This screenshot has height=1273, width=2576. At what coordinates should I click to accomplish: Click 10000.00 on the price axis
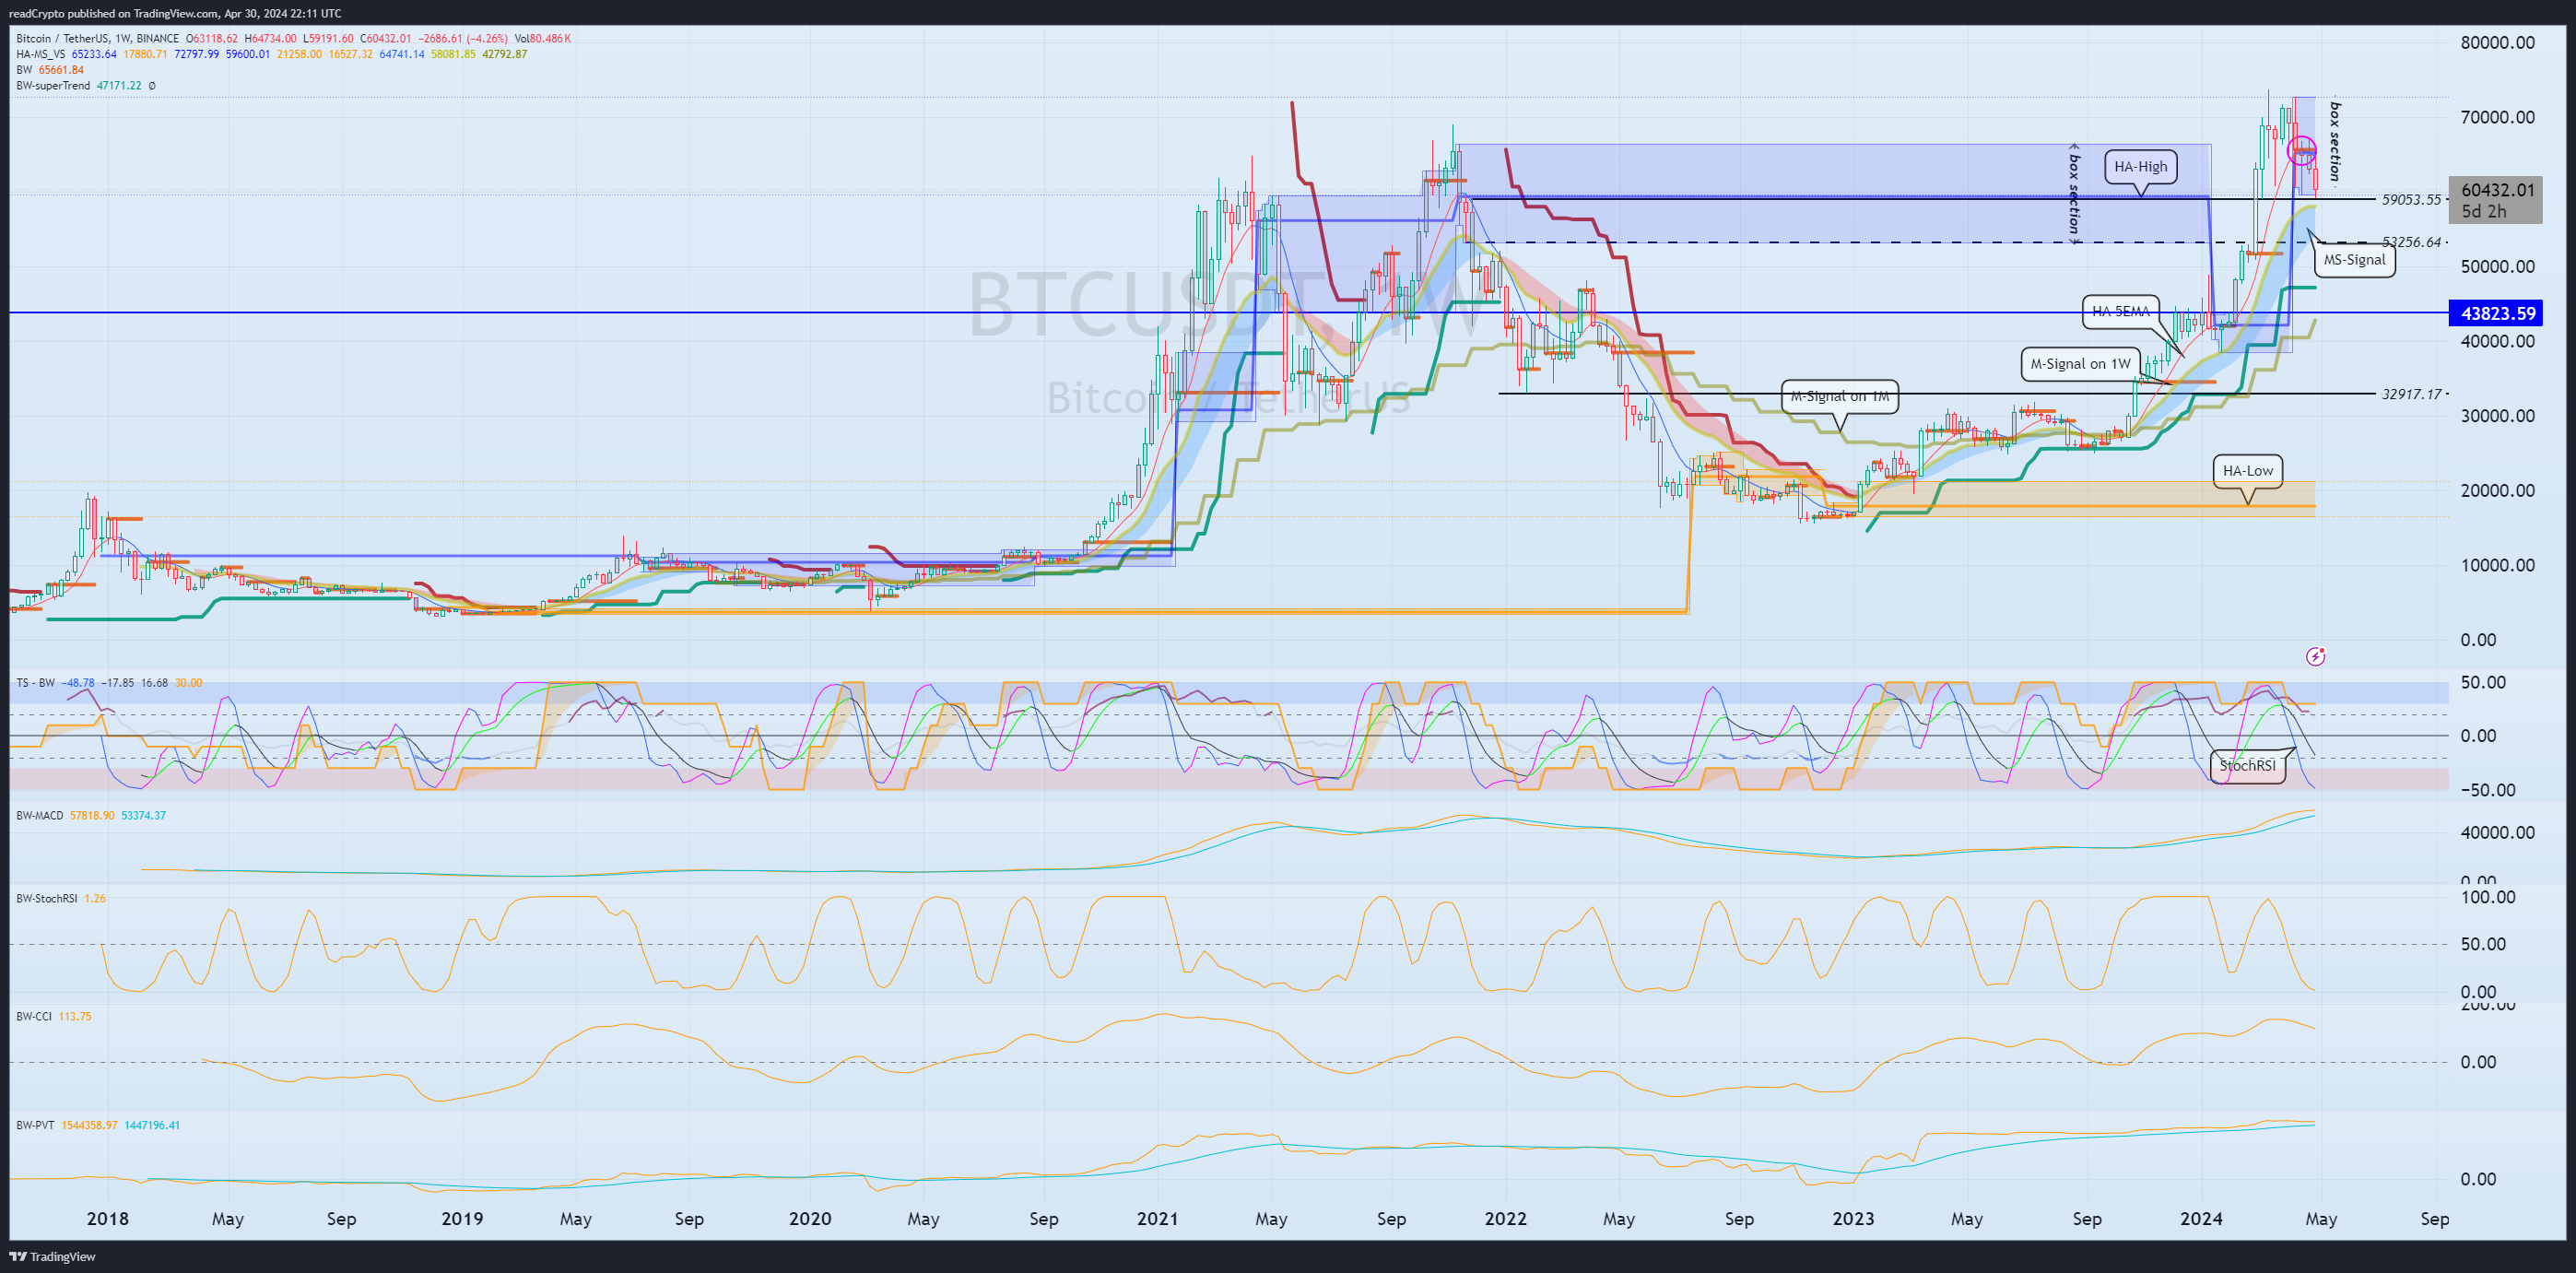[2498, 565]
